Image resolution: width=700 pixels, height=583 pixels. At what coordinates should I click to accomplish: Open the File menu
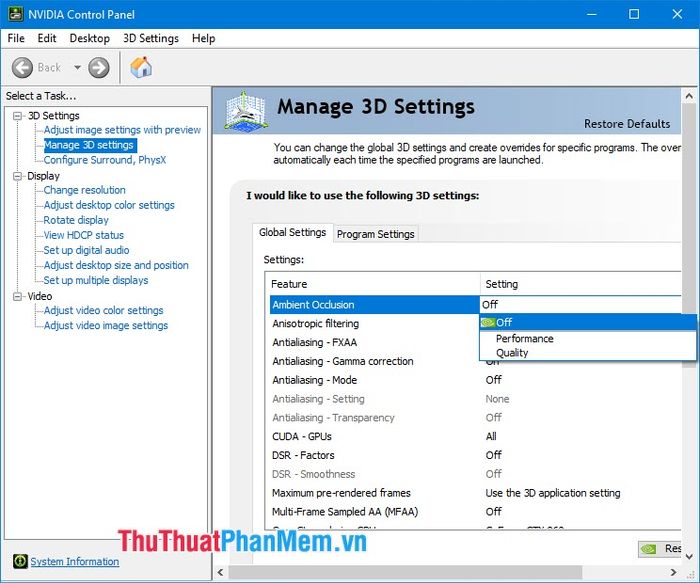16,38
